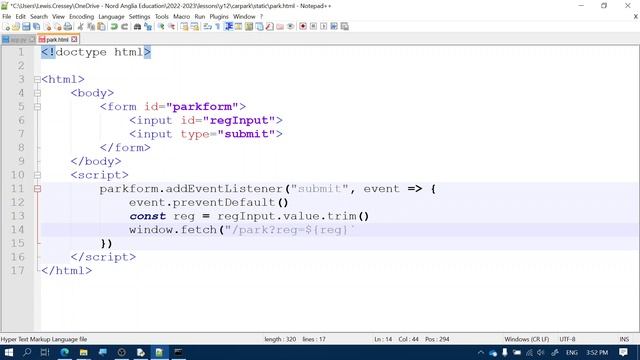The image size is (640, 360).
Task: Click the Close document toolbar icon
Action: [x=47, y=27]
